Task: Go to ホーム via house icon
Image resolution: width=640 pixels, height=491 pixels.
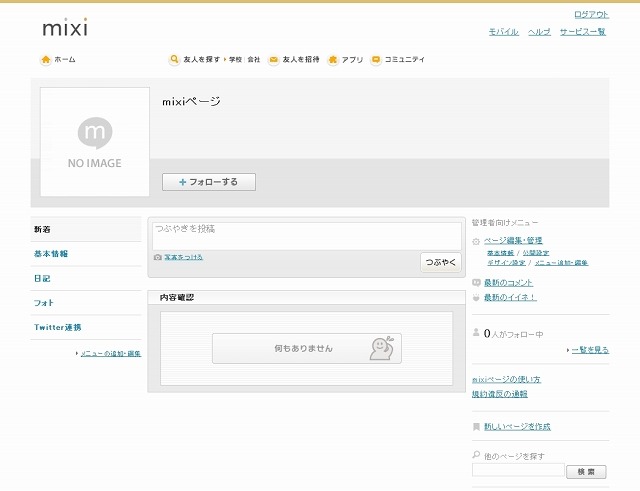Action: [45, 60]
